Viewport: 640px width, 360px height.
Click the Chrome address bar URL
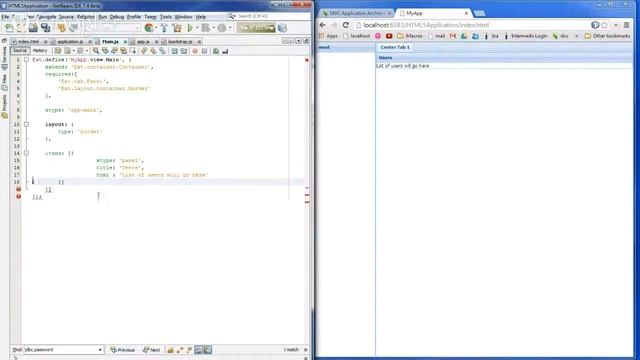pyautogui.click(x=426, y=25)
